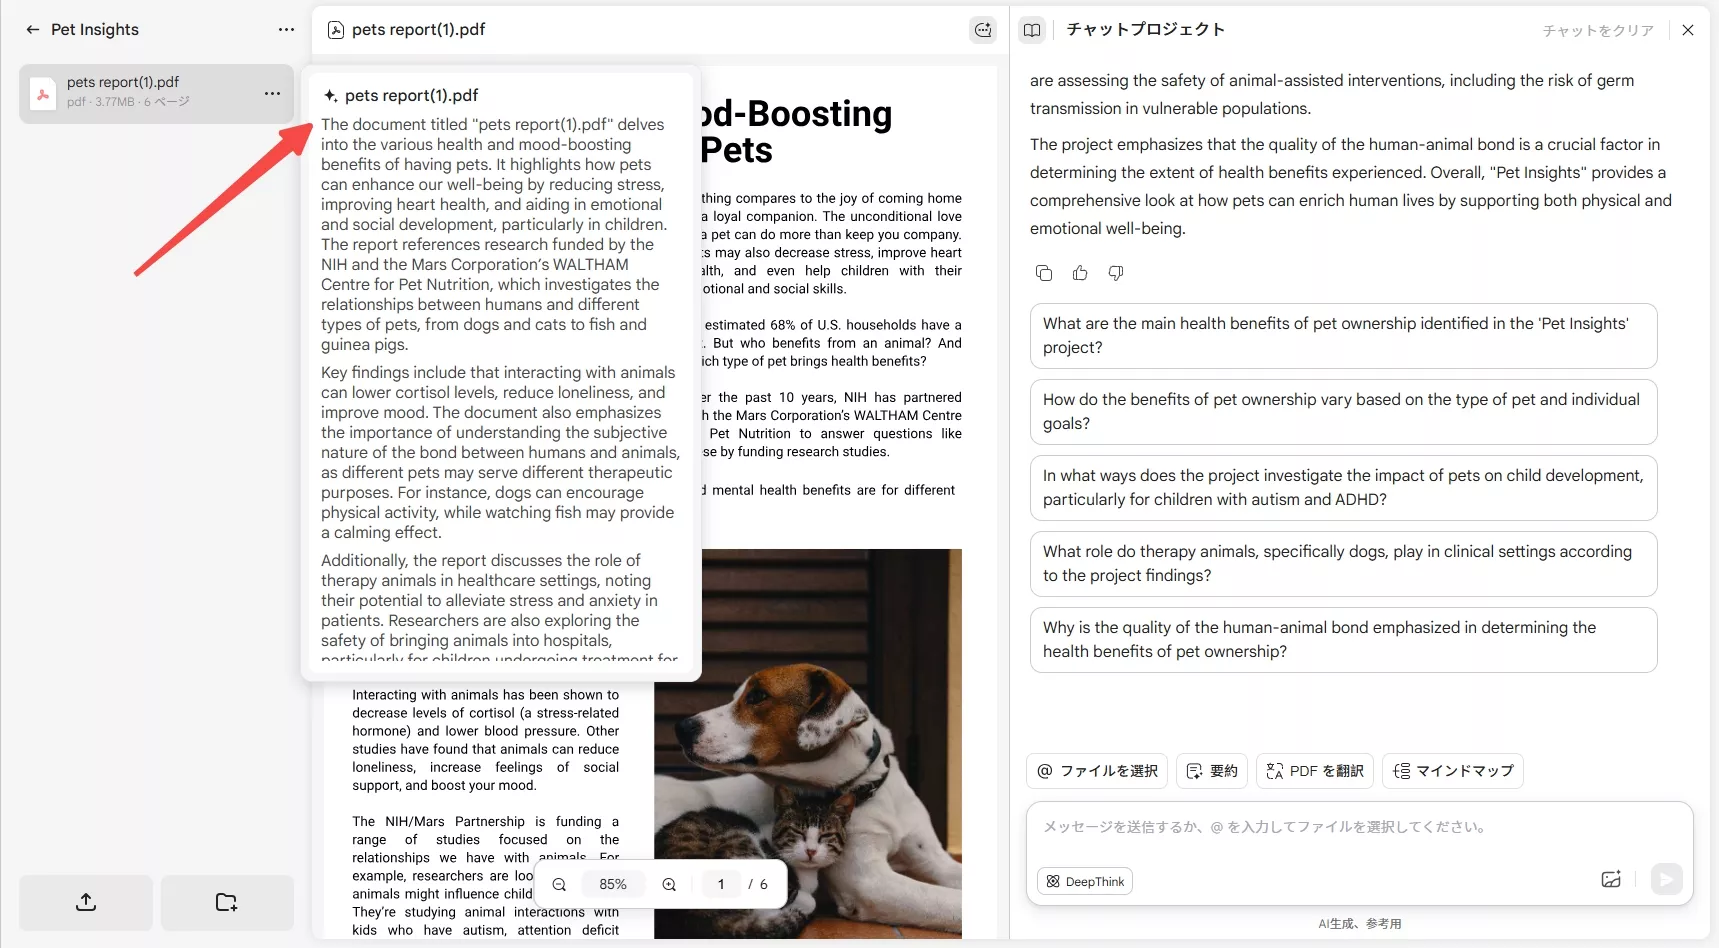Click the チャットプロジェクト heading
1719x948 pixels.
1146,30
